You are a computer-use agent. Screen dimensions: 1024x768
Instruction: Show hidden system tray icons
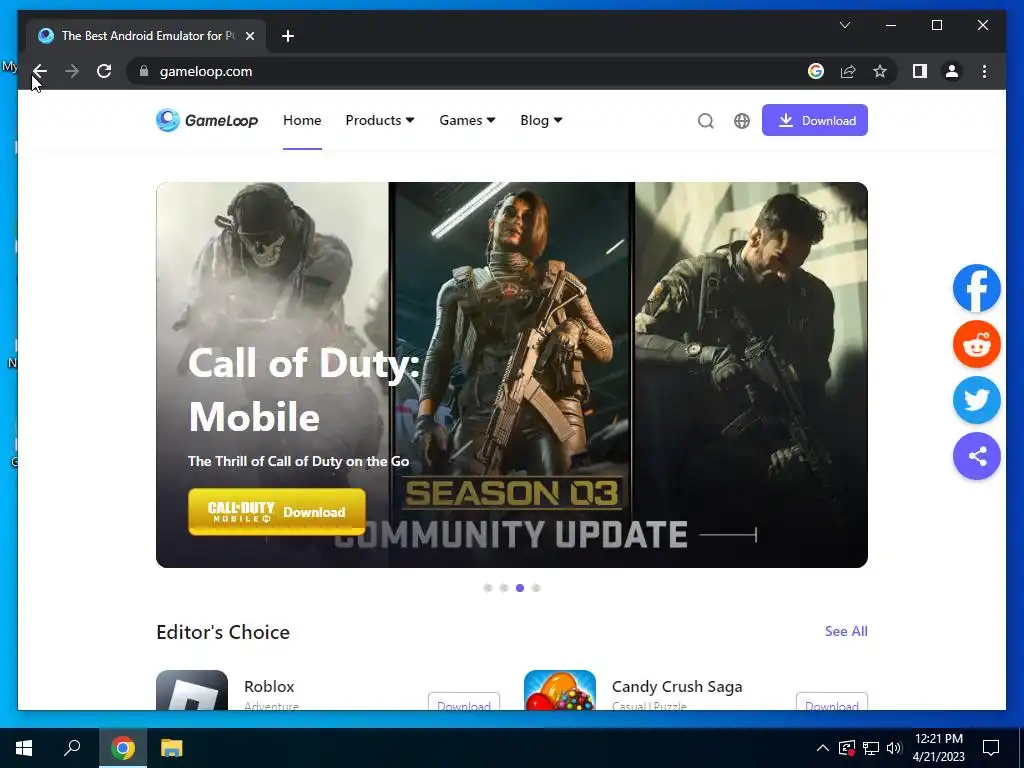tap(823, 748)
